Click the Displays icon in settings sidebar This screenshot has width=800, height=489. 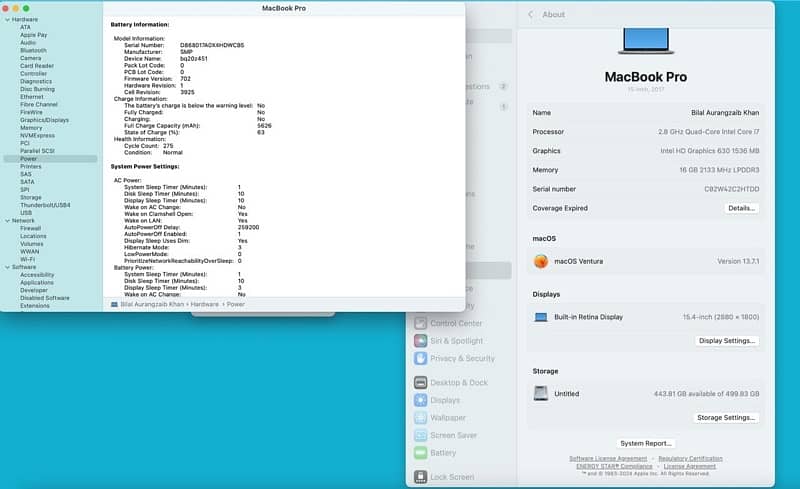click(420, 400)
